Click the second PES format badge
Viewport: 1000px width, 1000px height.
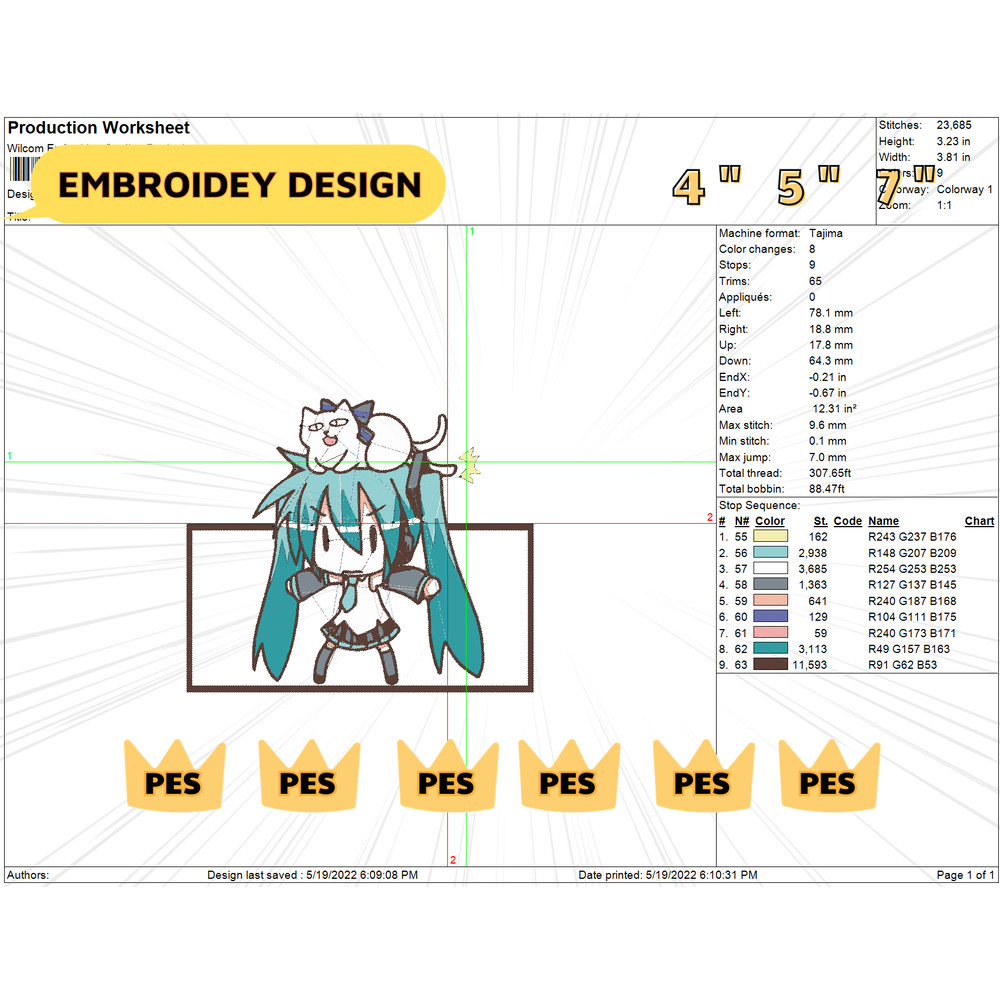pos(308,778)
